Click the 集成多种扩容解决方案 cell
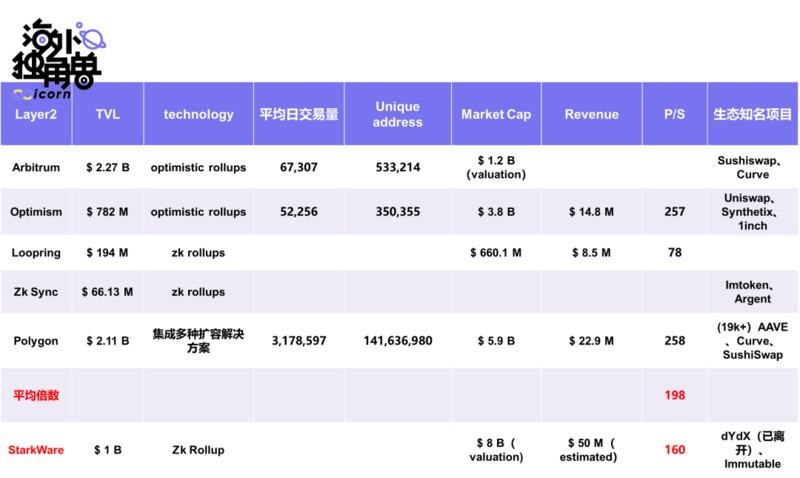This screenshot has width=800, height=478. (x=198, y=341)
